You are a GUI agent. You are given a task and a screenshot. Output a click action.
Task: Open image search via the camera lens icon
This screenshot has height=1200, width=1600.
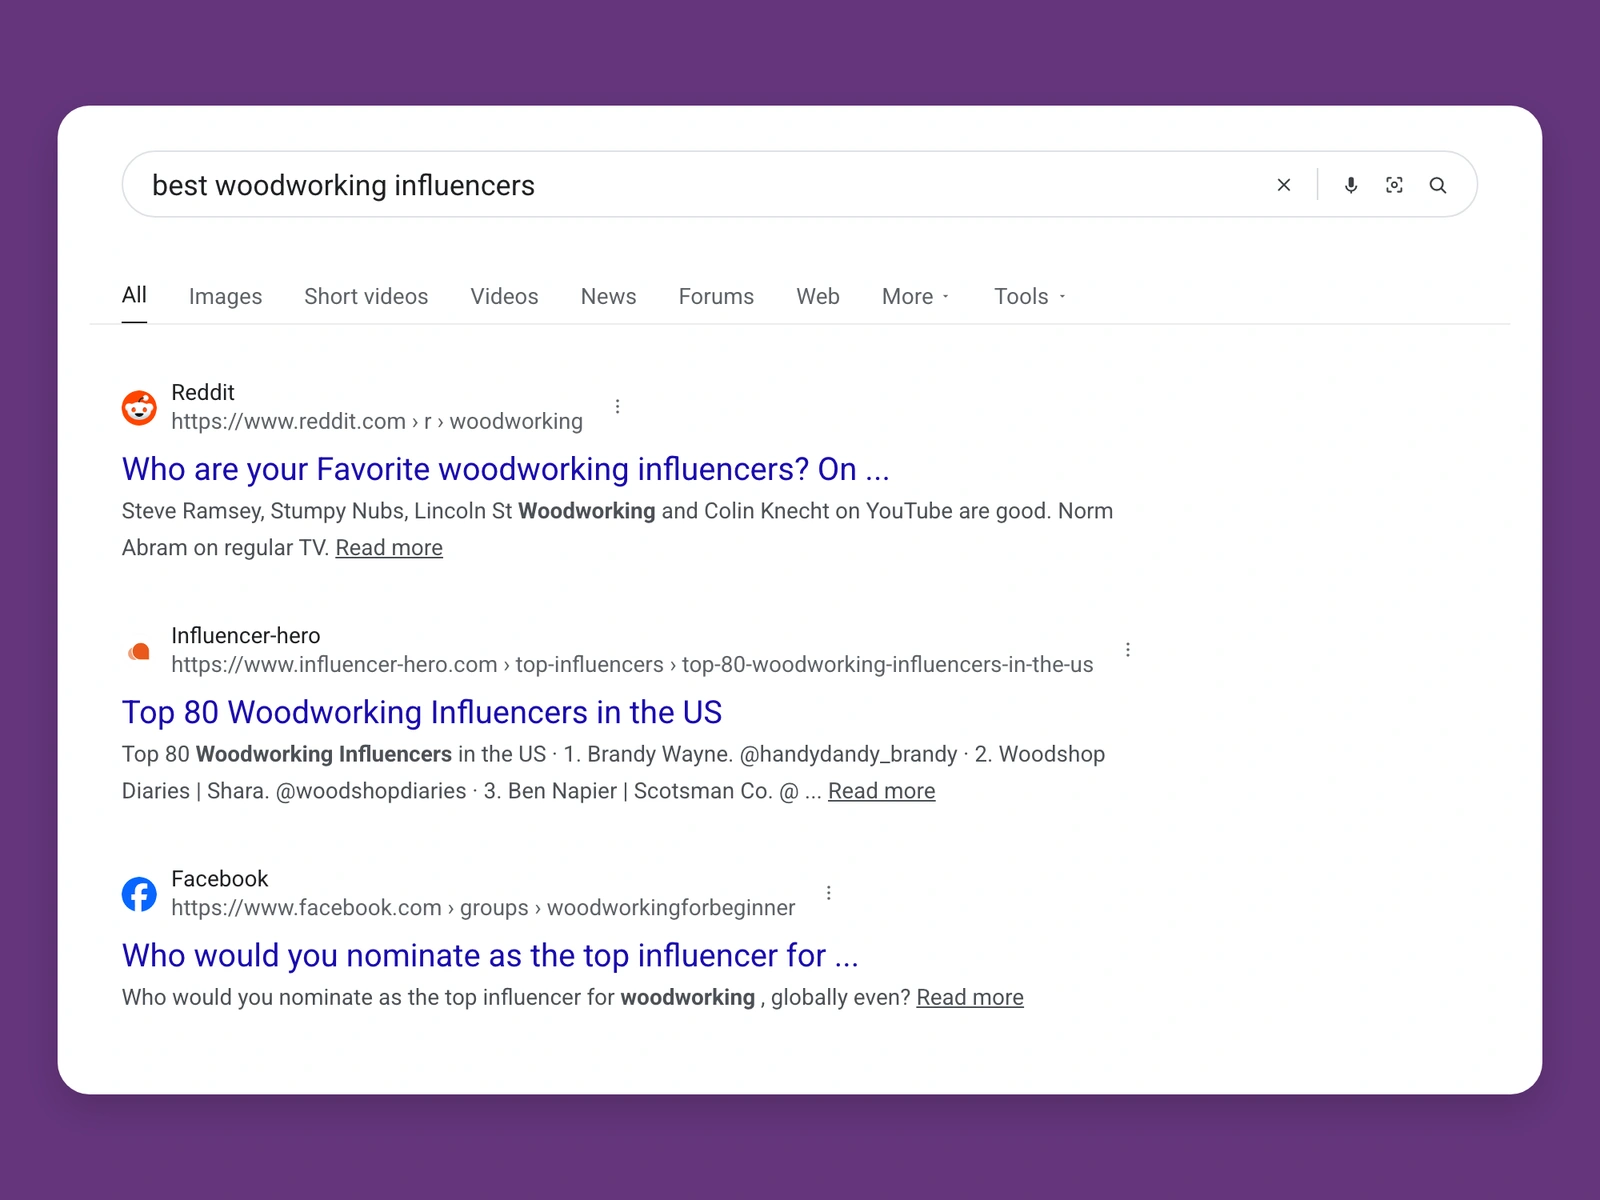tap(1394, 185)
